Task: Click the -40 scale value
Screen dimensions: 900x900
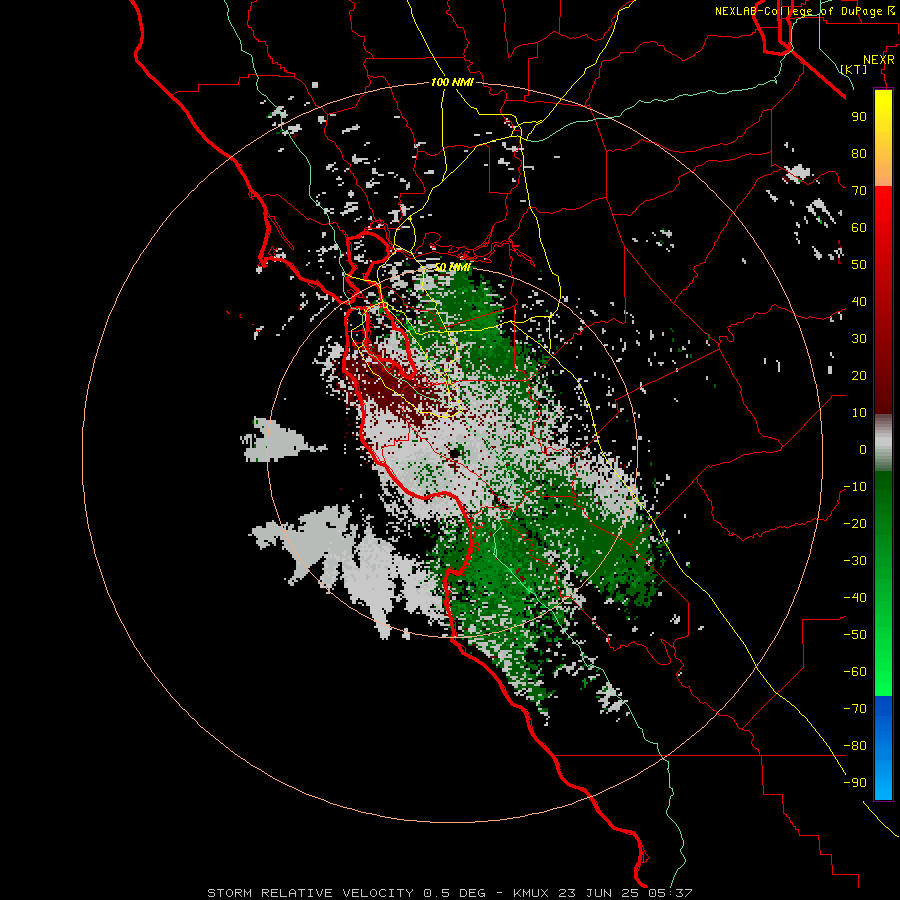Action: [855, 598]
